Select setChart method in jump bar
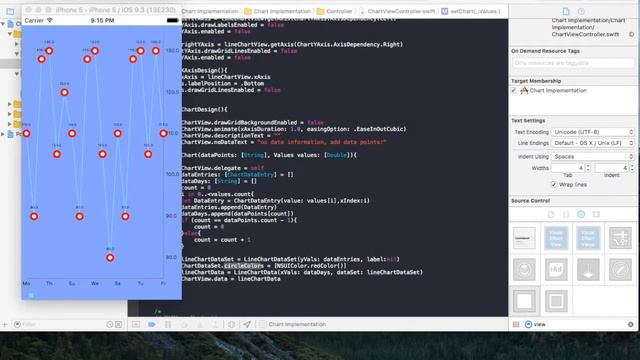 (x=471, y=11)
